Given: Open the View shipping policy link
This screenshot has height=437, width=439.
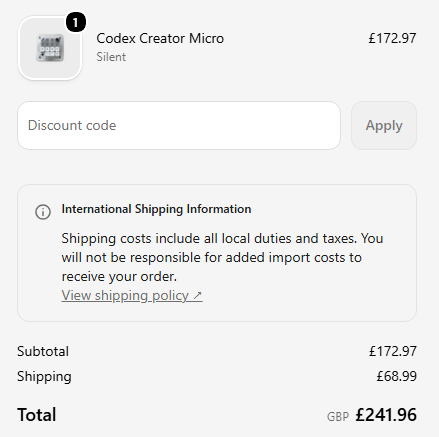Looking at the screenshot, I should tap(132, 296).
